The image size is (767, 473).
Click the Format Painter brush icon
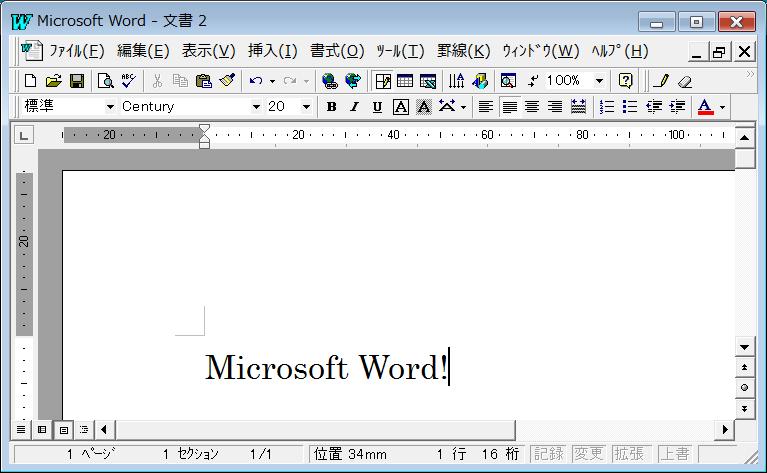[226, 81]
